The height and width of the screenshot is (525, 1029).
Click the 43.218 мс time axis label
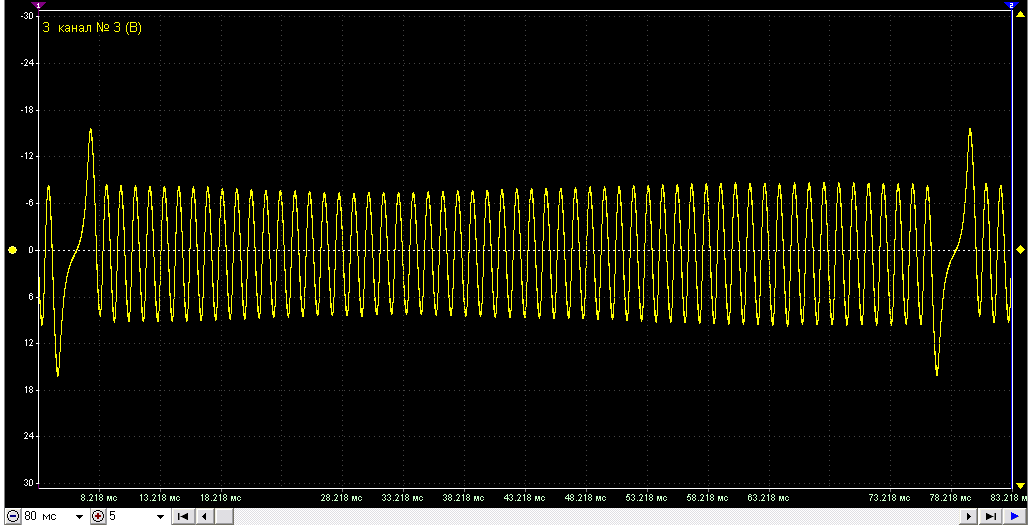(524, 498)
